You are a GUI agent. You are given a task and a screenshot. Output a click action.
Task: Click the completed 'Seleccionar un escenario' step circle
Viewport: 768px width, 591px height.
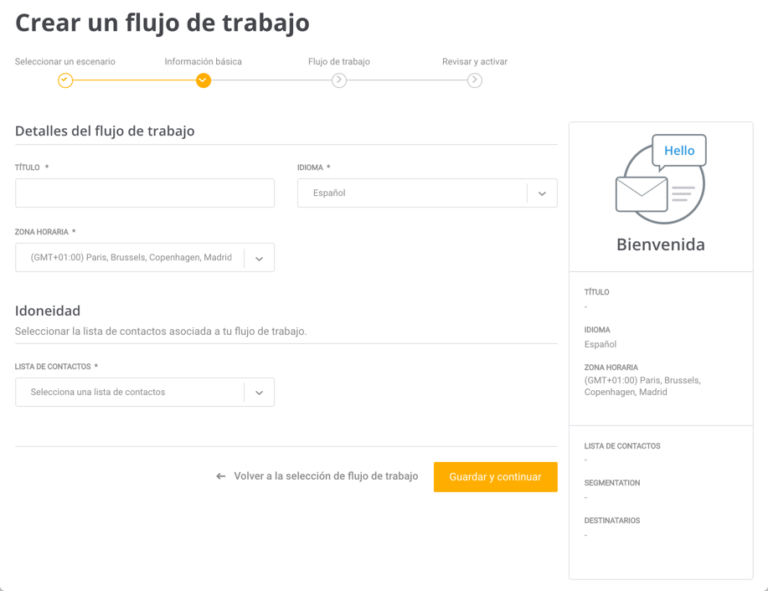[x=65, y=80]
